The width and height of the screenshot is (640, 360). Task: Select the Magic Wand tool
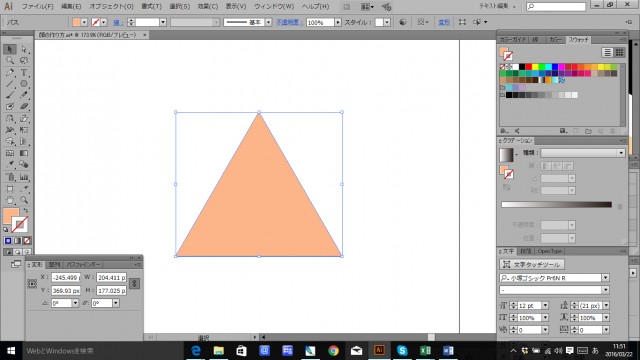click(x=10, y=60)
